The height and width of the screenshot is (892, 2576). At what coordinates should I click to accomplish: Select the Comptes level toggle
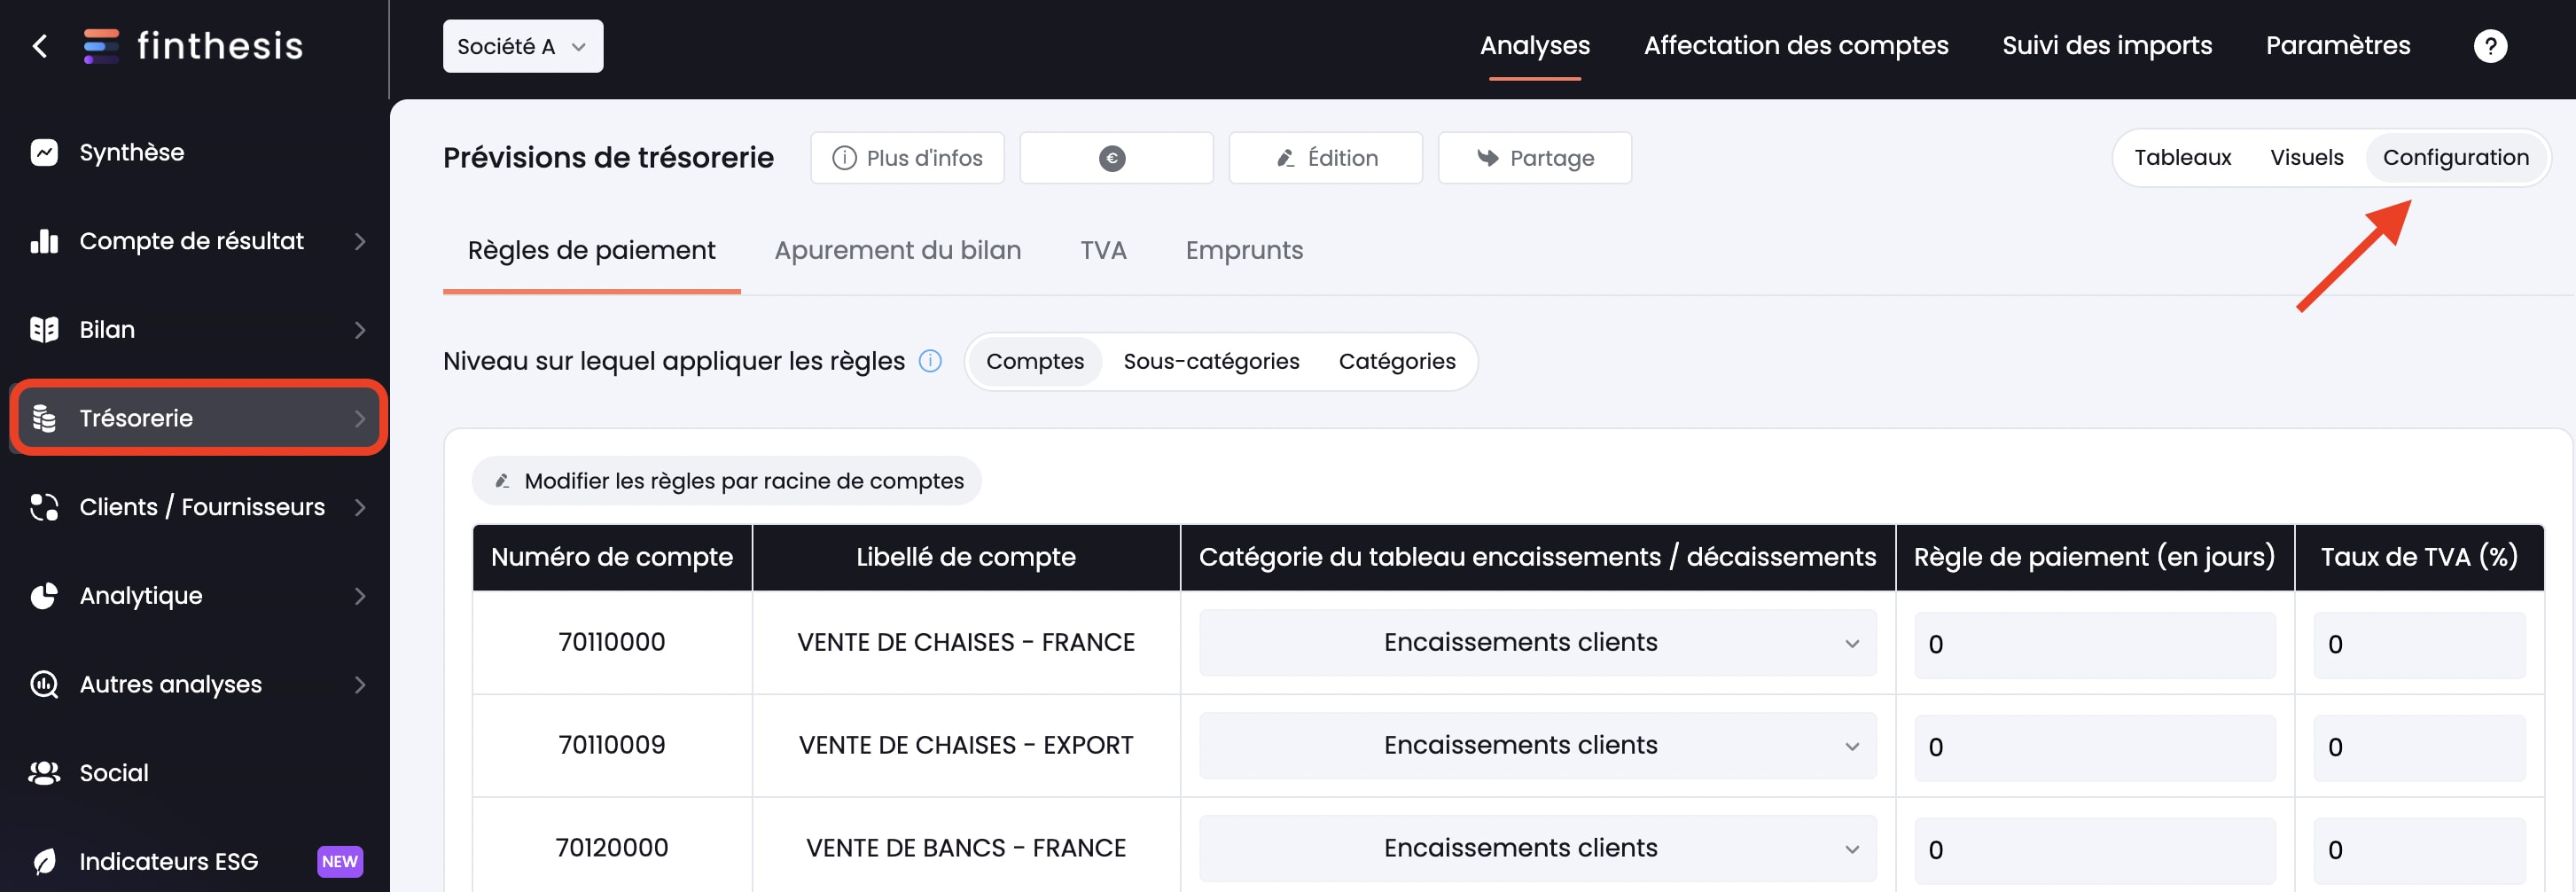(1034, 361)
